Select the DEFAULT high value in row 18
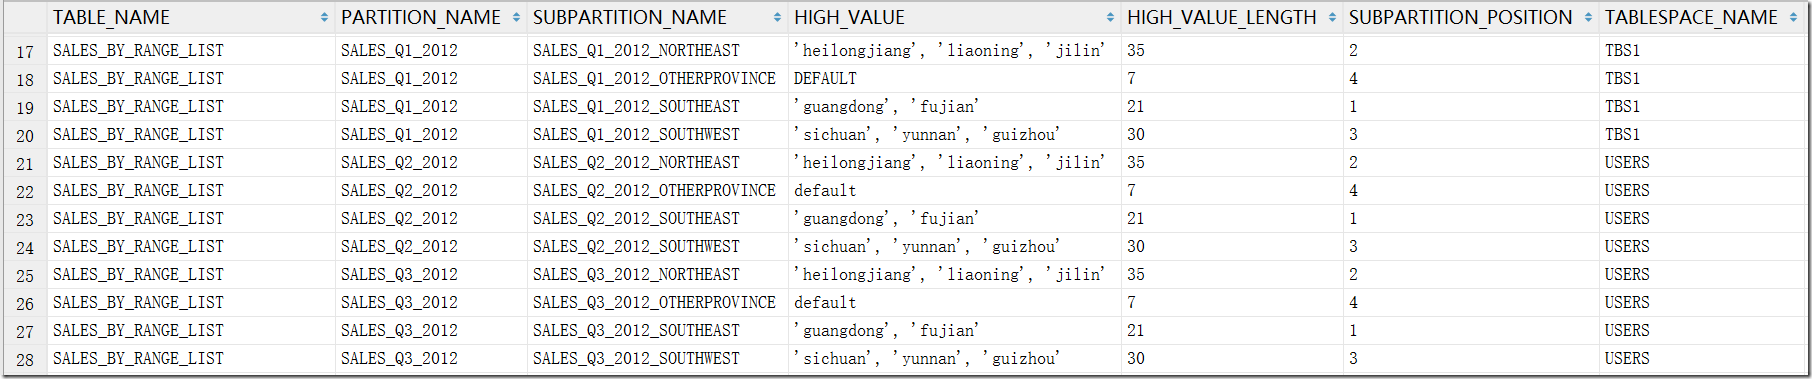The width and height of the screenshot is (1812, 379). [x=825, y=78]
